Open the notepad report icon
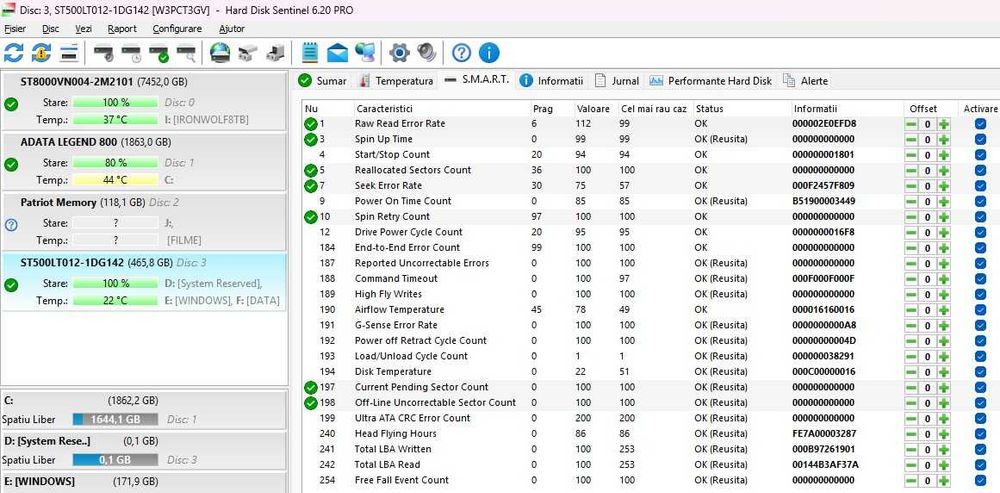1000x493 pixels. pyautogui.click(x=310, y=53)
